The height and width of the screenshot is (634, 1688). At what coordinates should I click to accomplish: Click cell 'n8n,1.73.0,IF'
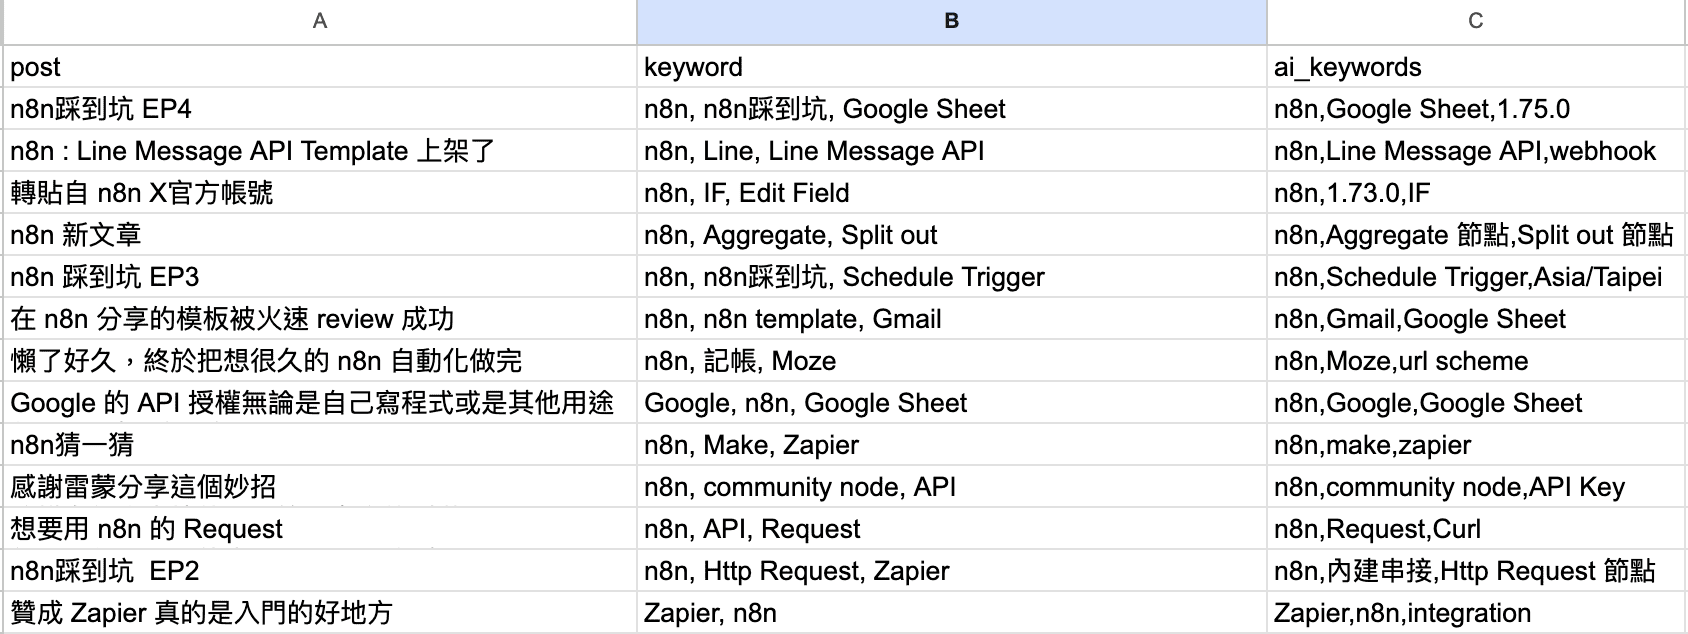pyautogui.click(x=1475, y=193)
